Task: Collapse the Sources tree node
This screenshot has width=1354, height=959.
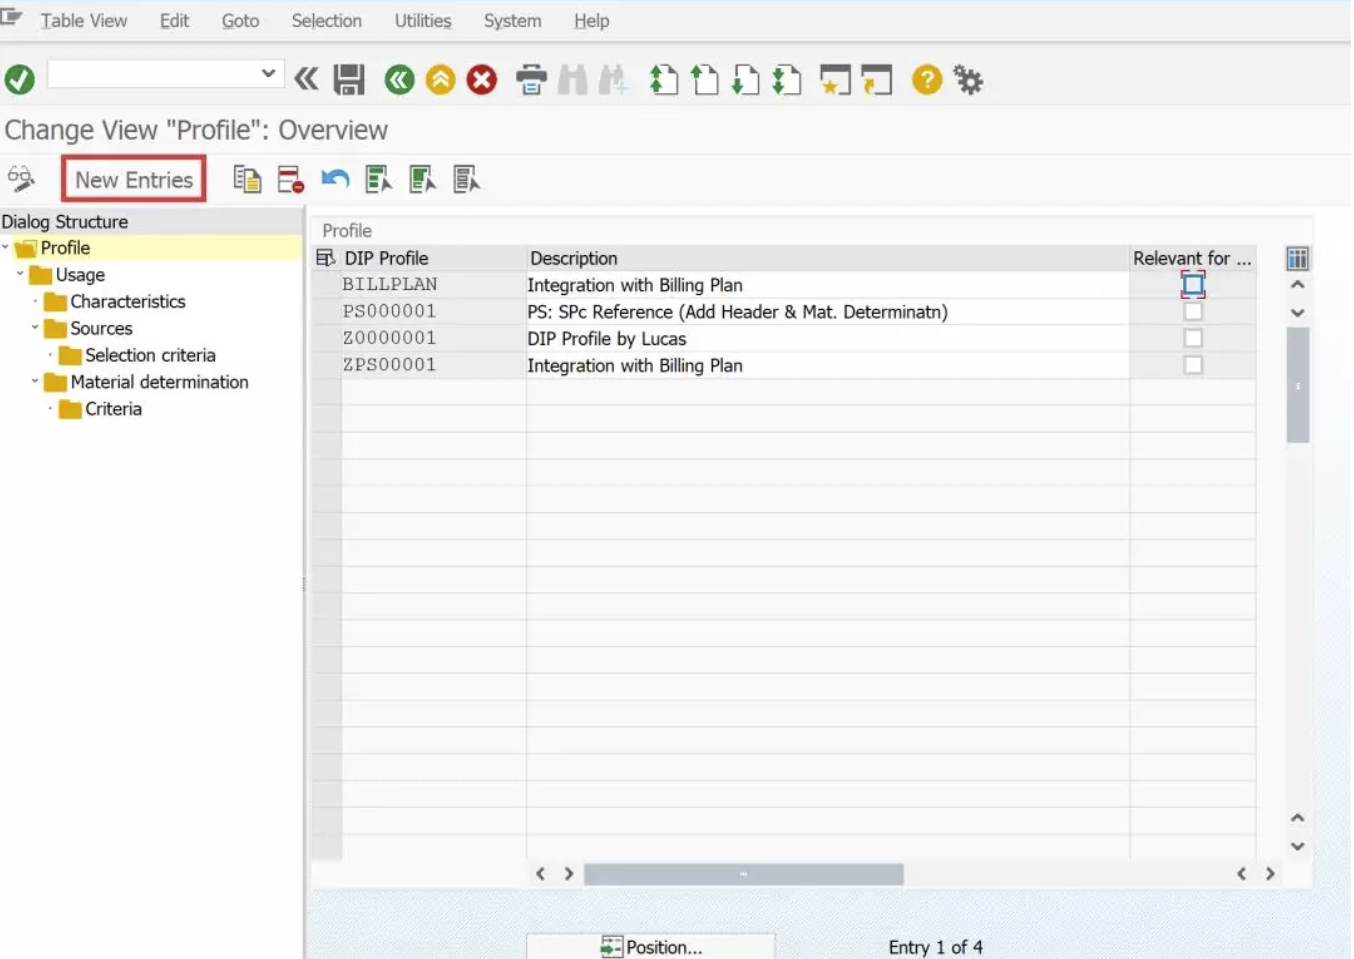Action: pyautogui.click(x=35, y=327)
